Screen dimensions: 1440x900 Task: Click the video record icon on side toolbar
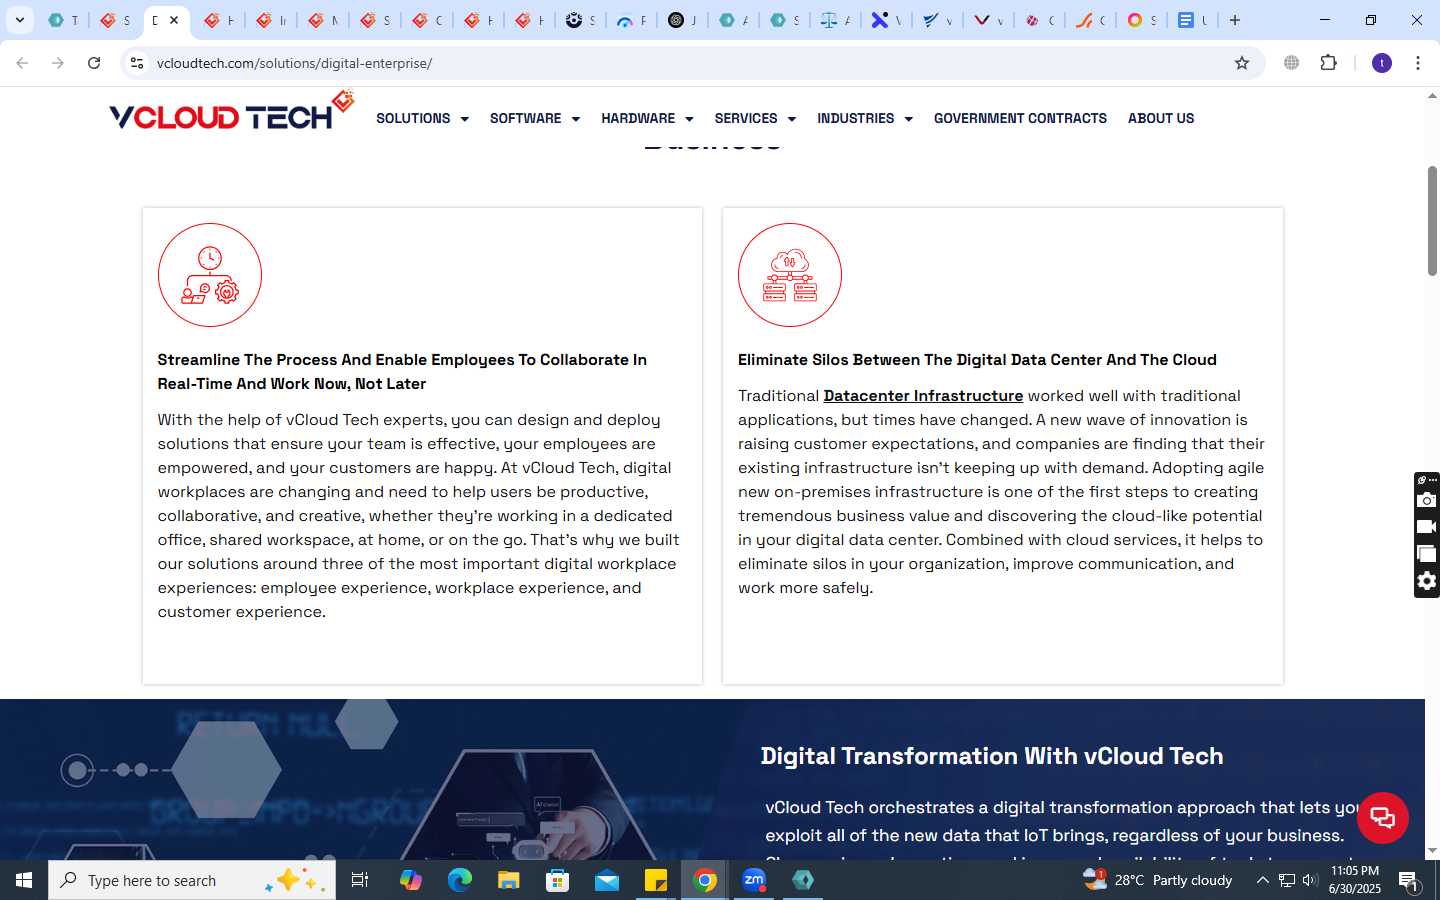[x=1427, y=527]
